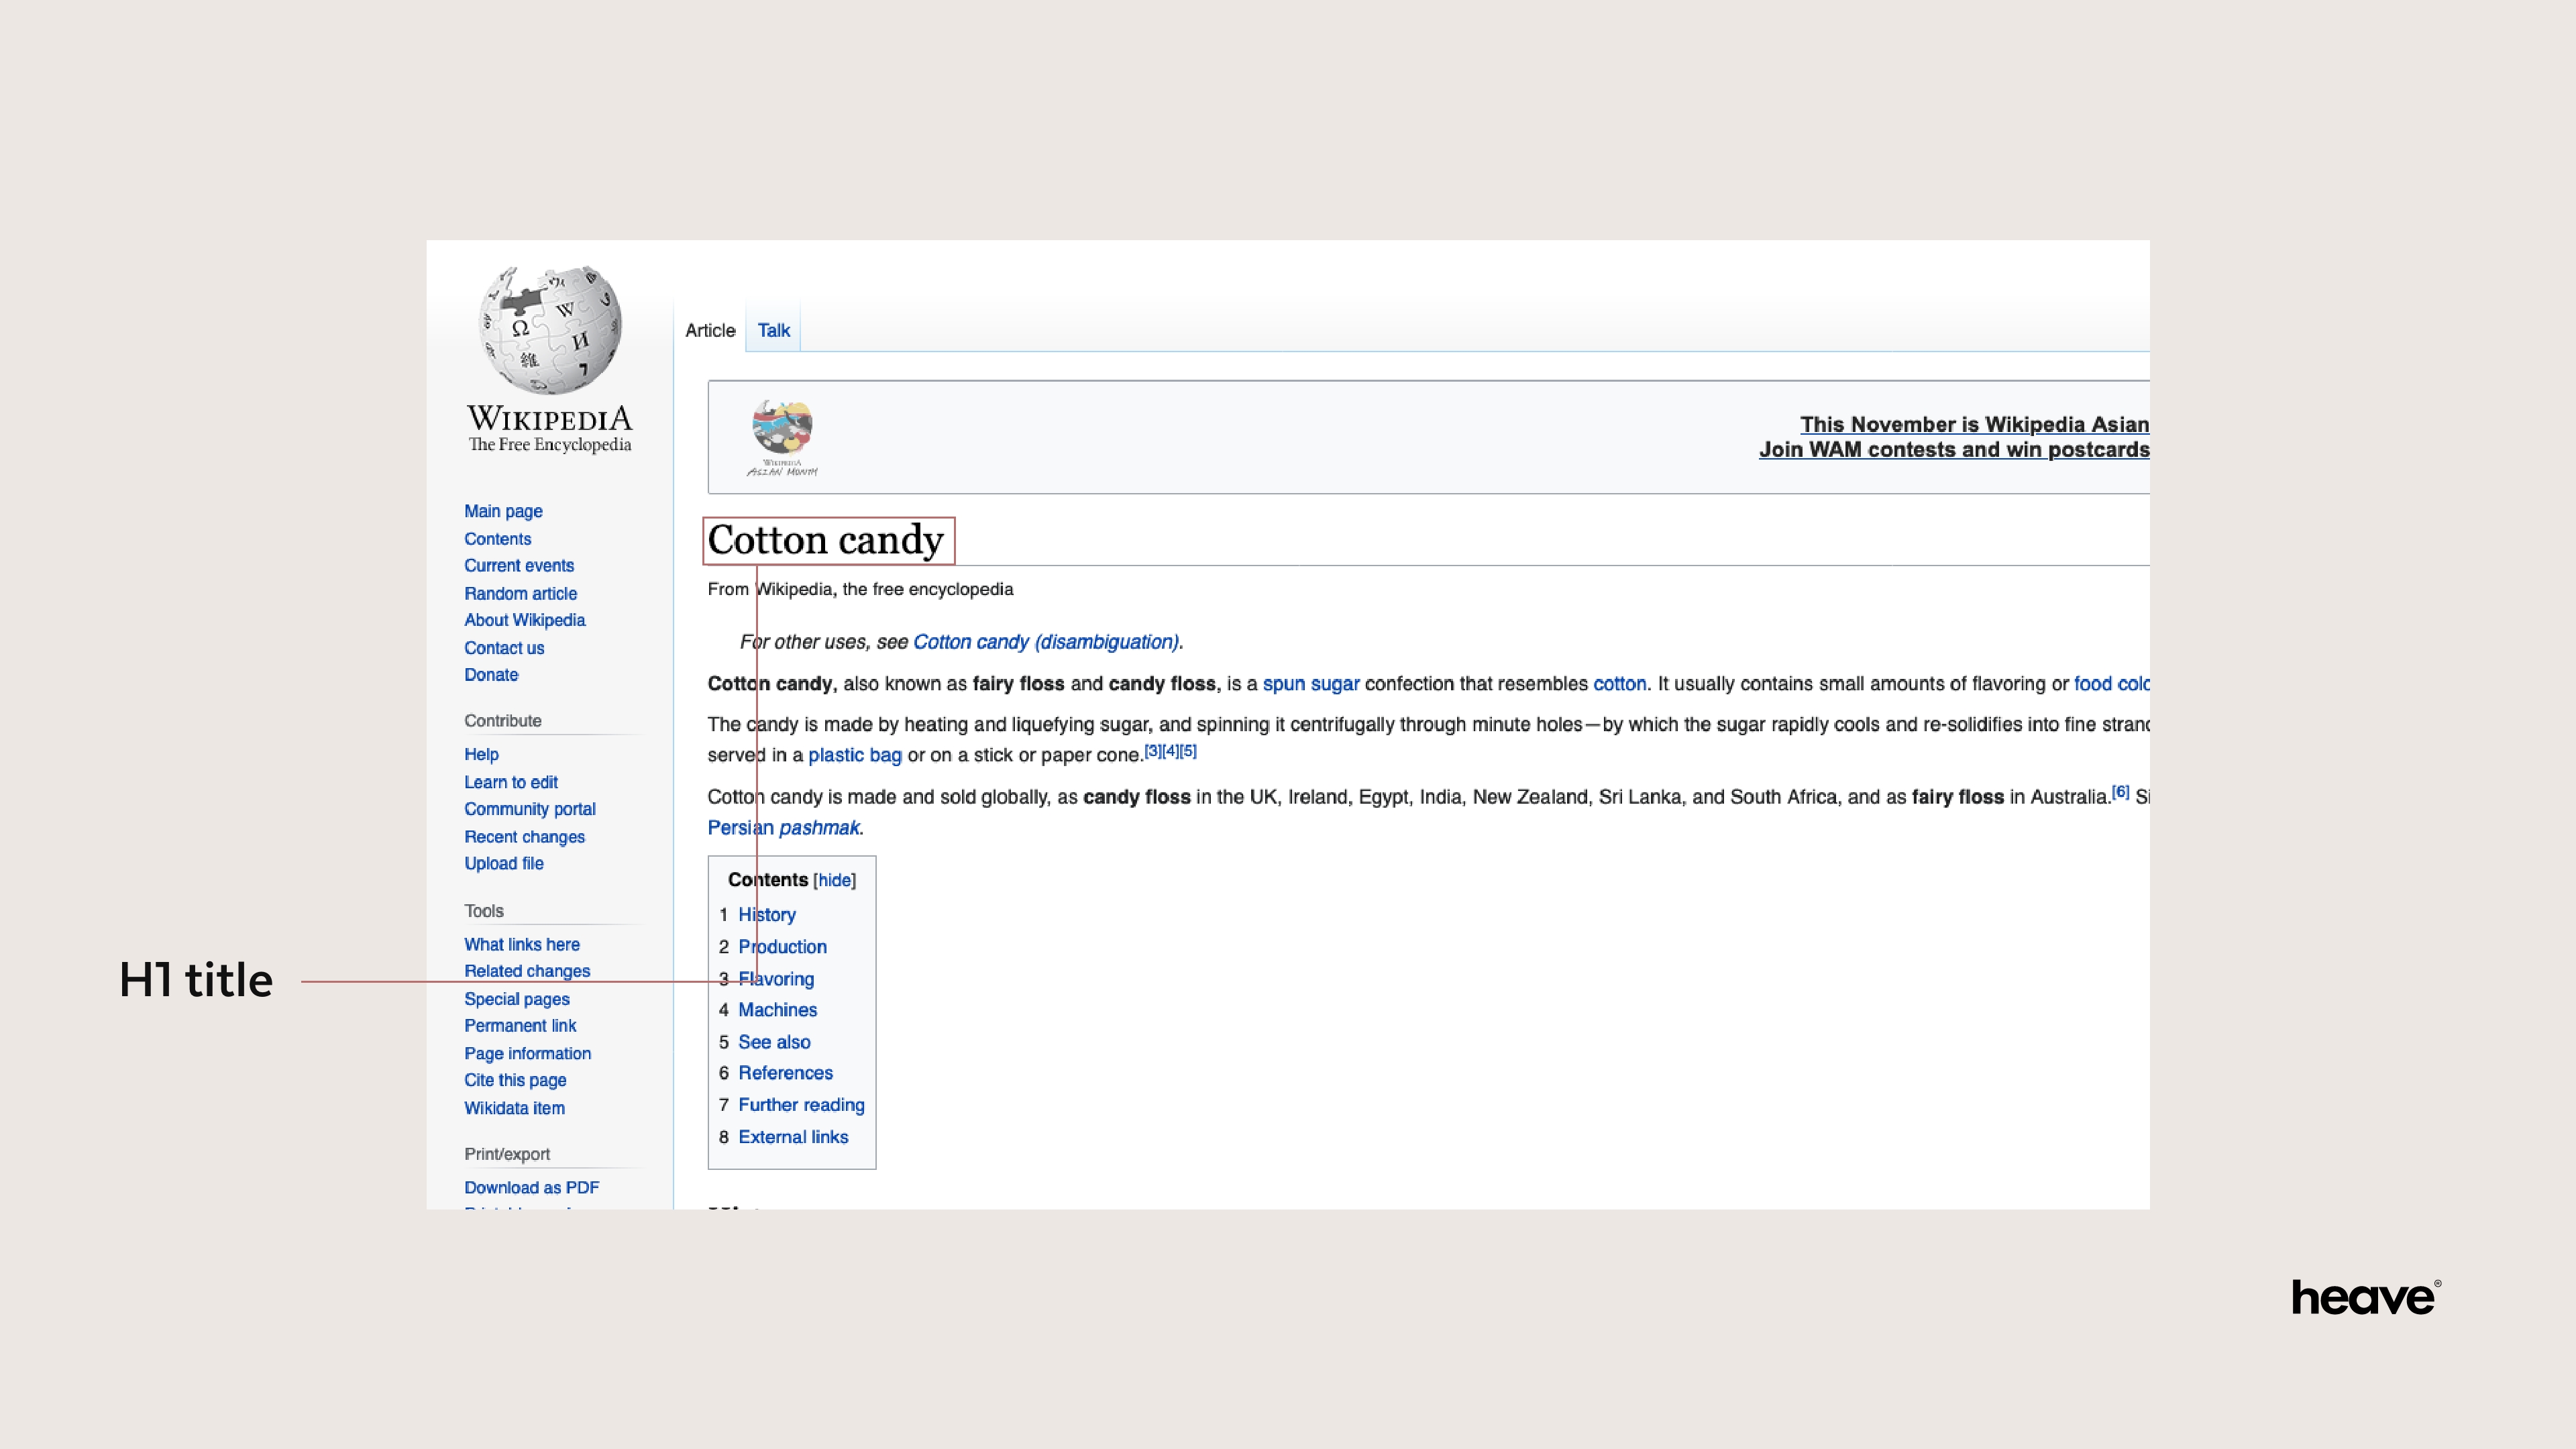The height and width of the screenshot is (1449, 2576).
Task: Select the Article tab
Action: pyautogui.click(x=710, y=330)
